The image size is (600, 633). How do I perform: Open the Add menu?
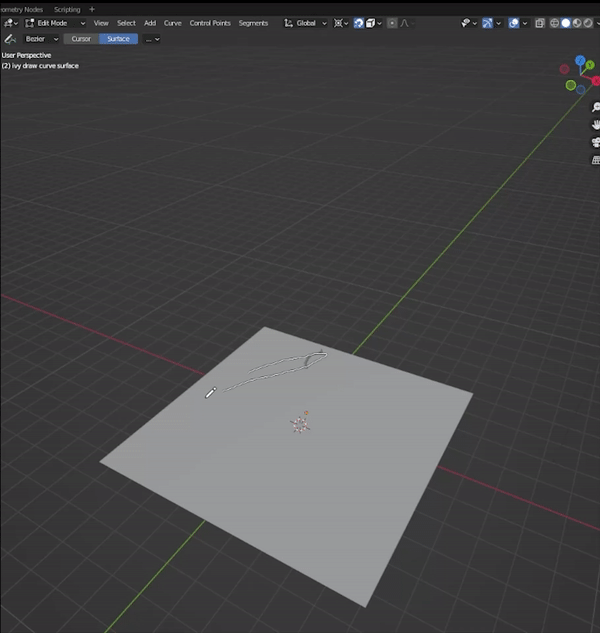[x=150, y=23]
